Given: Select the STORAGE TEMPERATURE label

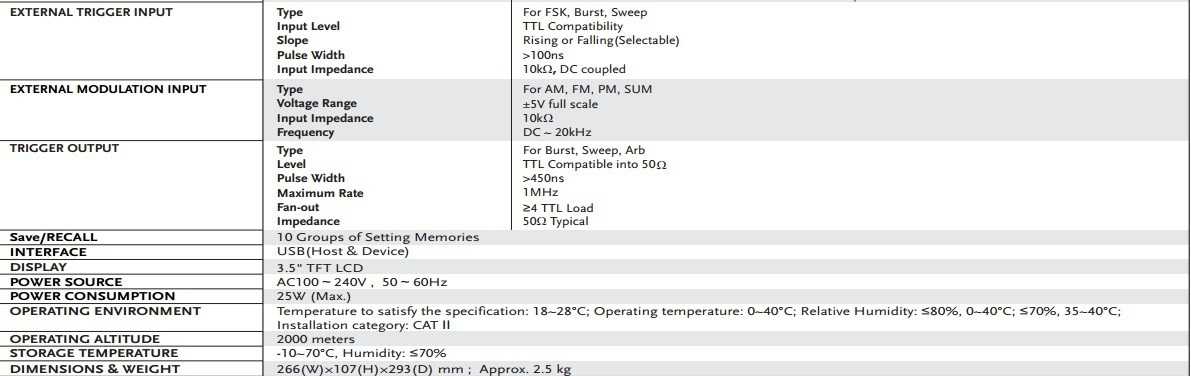Looking at the screenshot, I should (93, 353).
